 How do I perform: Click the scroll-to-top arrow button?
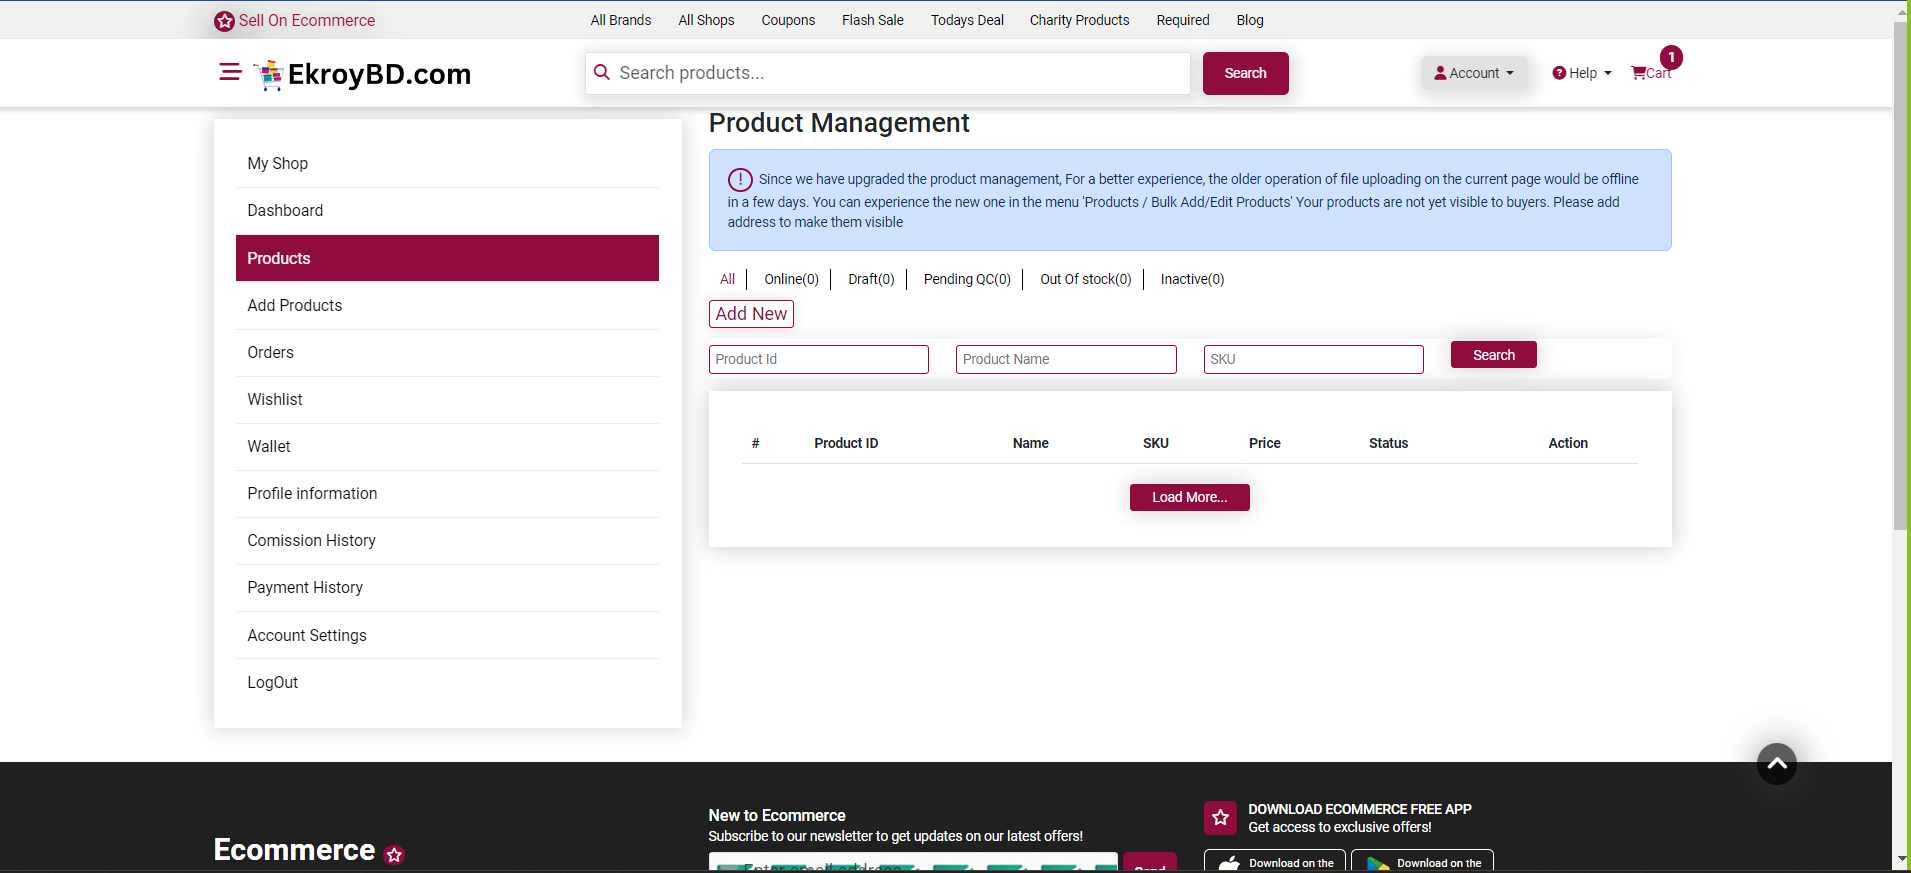point(1776,764)
